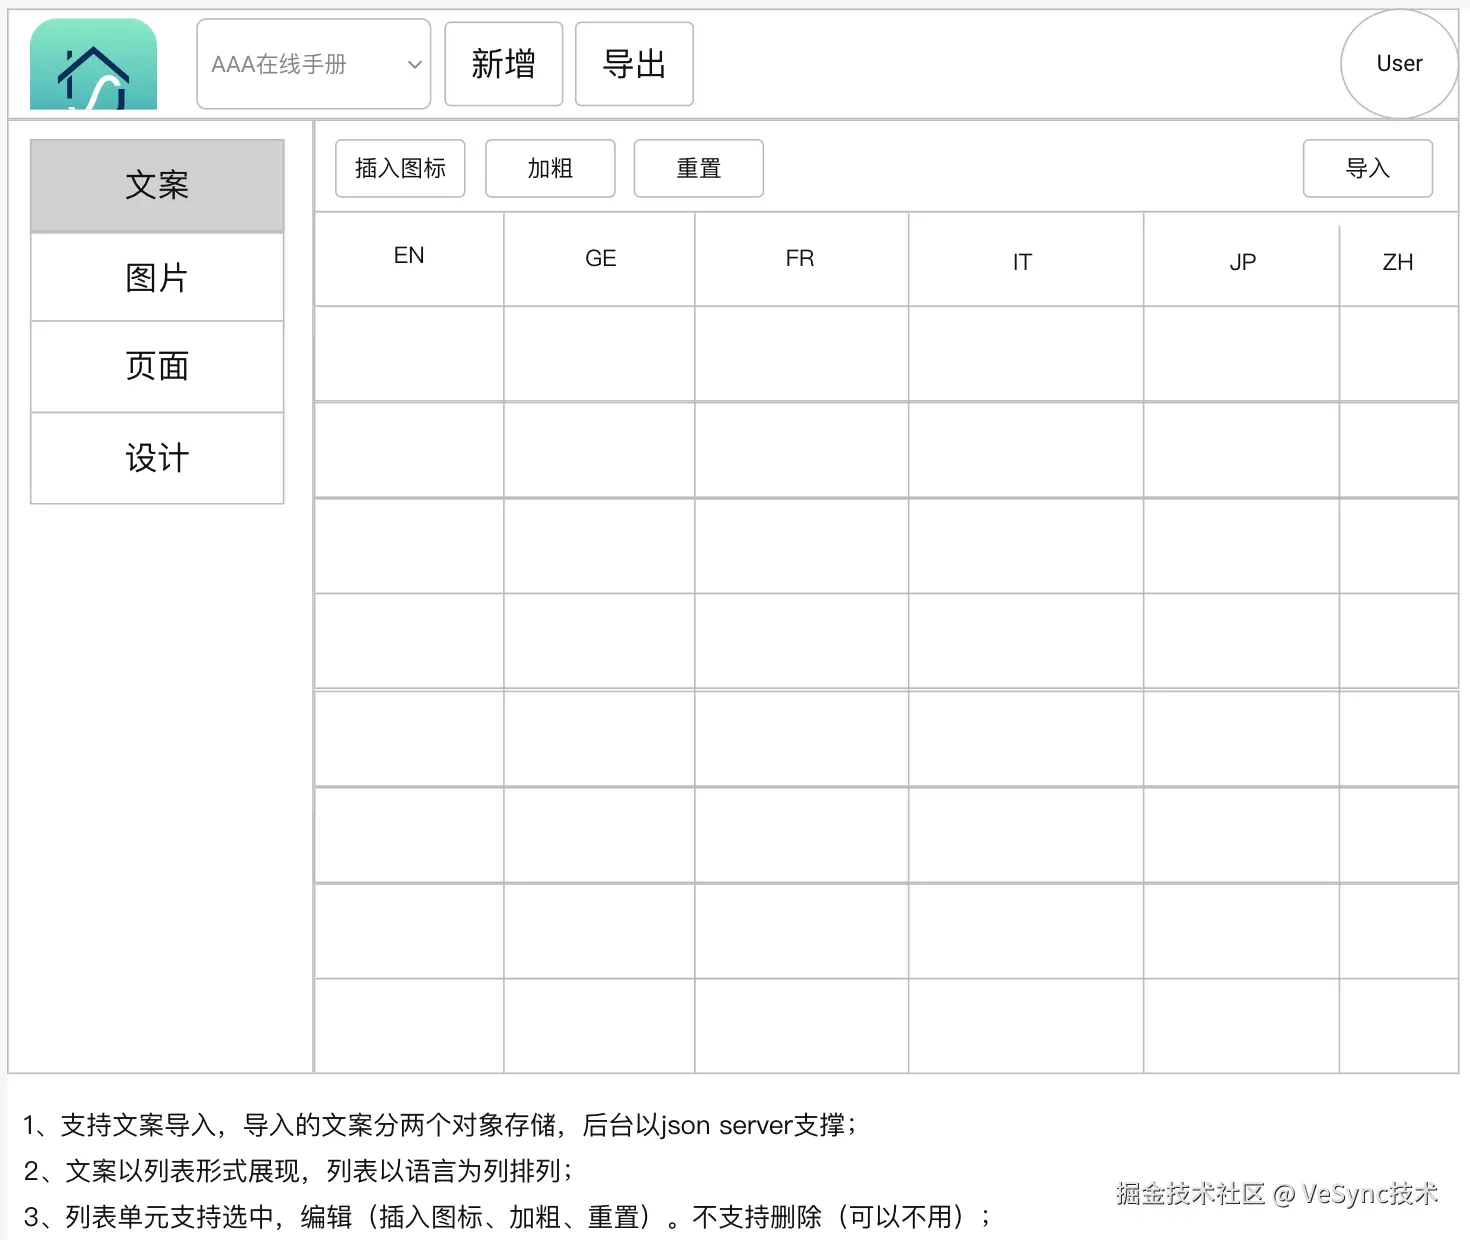The width and height of the screenshot is (1470, 1240).
Task: Open the 图片 sidebar section
Action: 157,277
